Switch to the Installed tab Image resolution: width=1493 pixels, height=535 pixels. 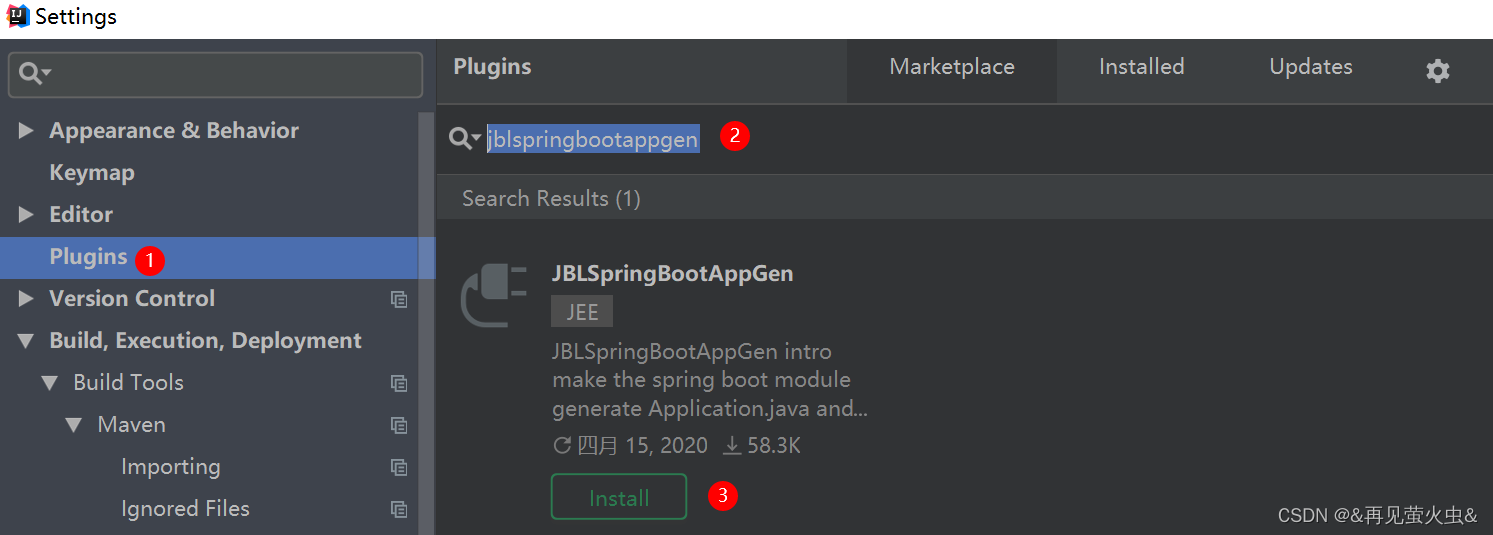click(1141, 67)
